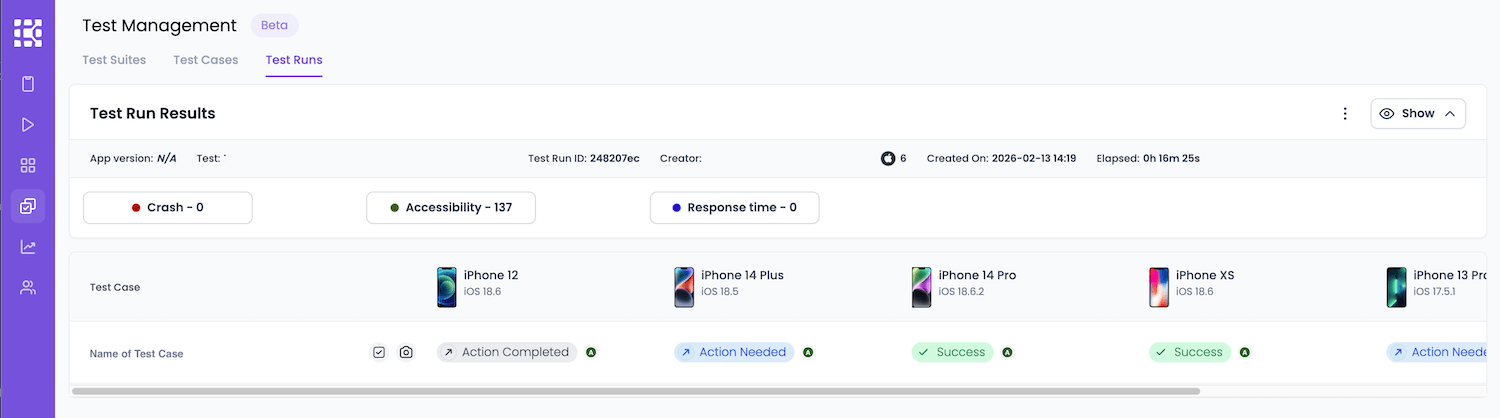Click the iPhone 12 device name
The image size is (1500, 418).
click(x=491, y=275)
